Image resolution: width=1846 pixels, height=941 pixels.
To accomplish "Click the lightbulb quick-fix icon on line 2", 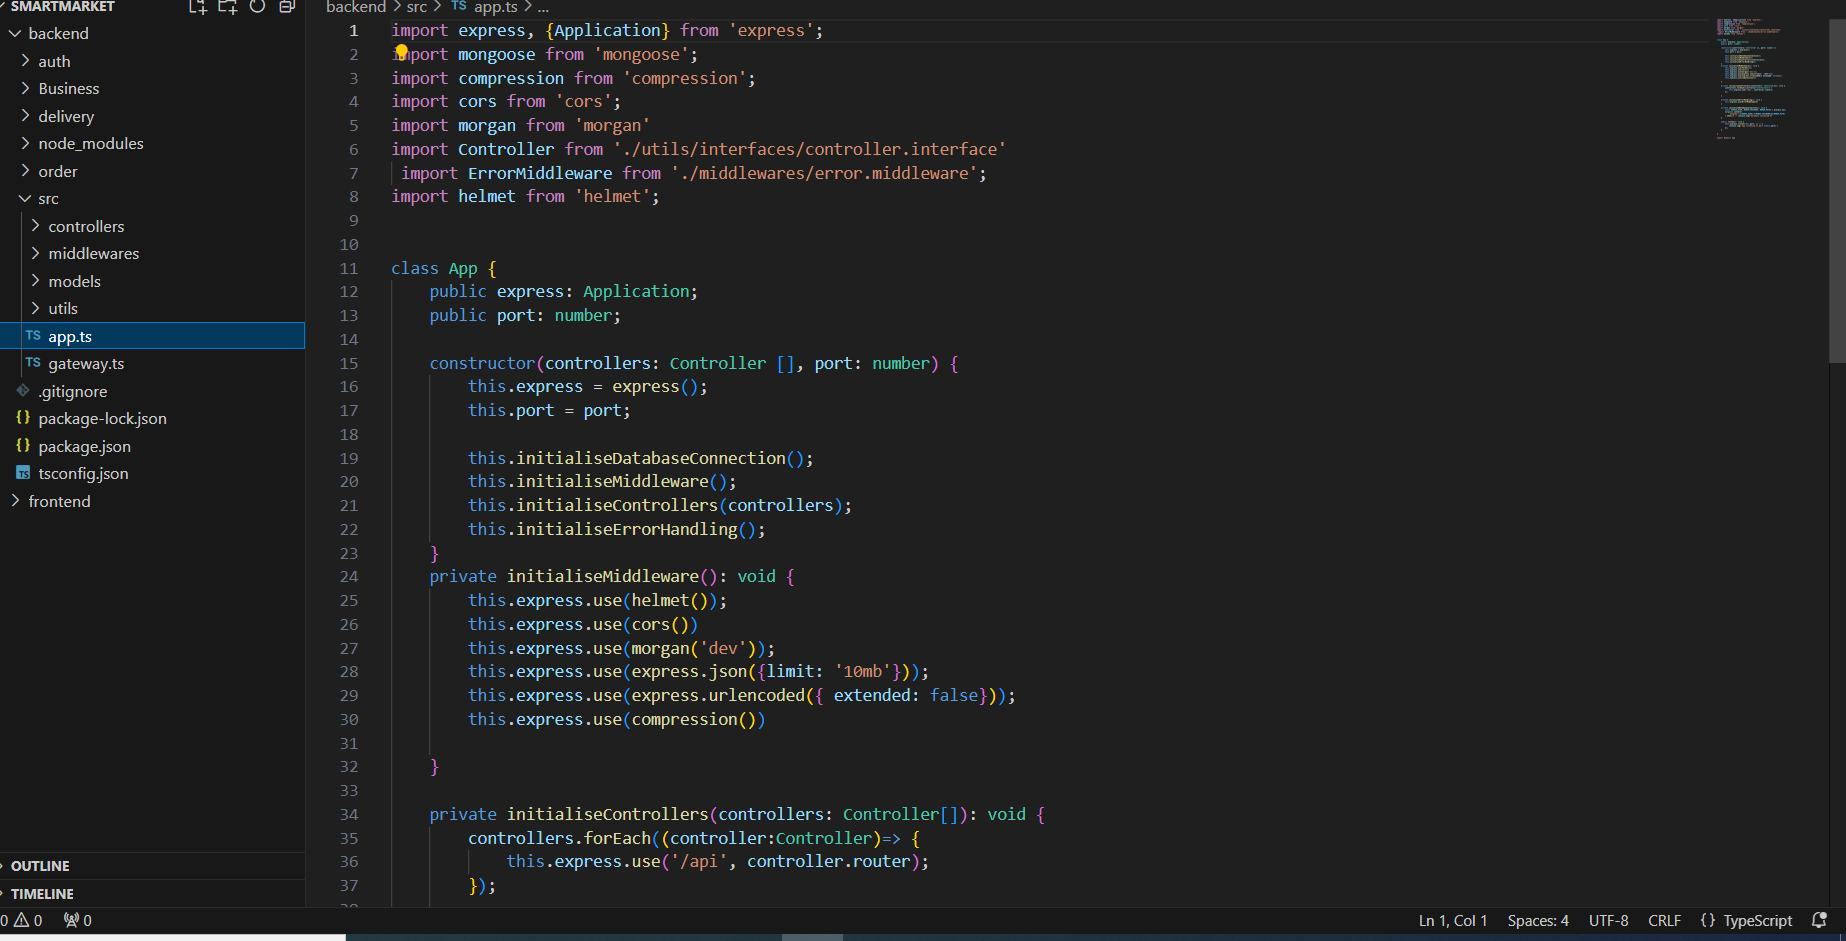I will [x=401, y=51].
